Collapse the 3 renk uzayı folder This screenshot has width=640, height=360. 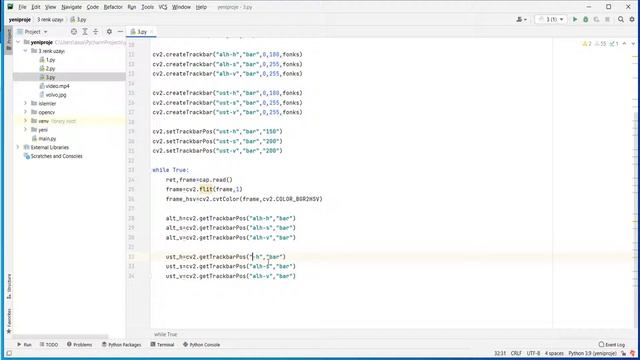click(x=26, y=51)
